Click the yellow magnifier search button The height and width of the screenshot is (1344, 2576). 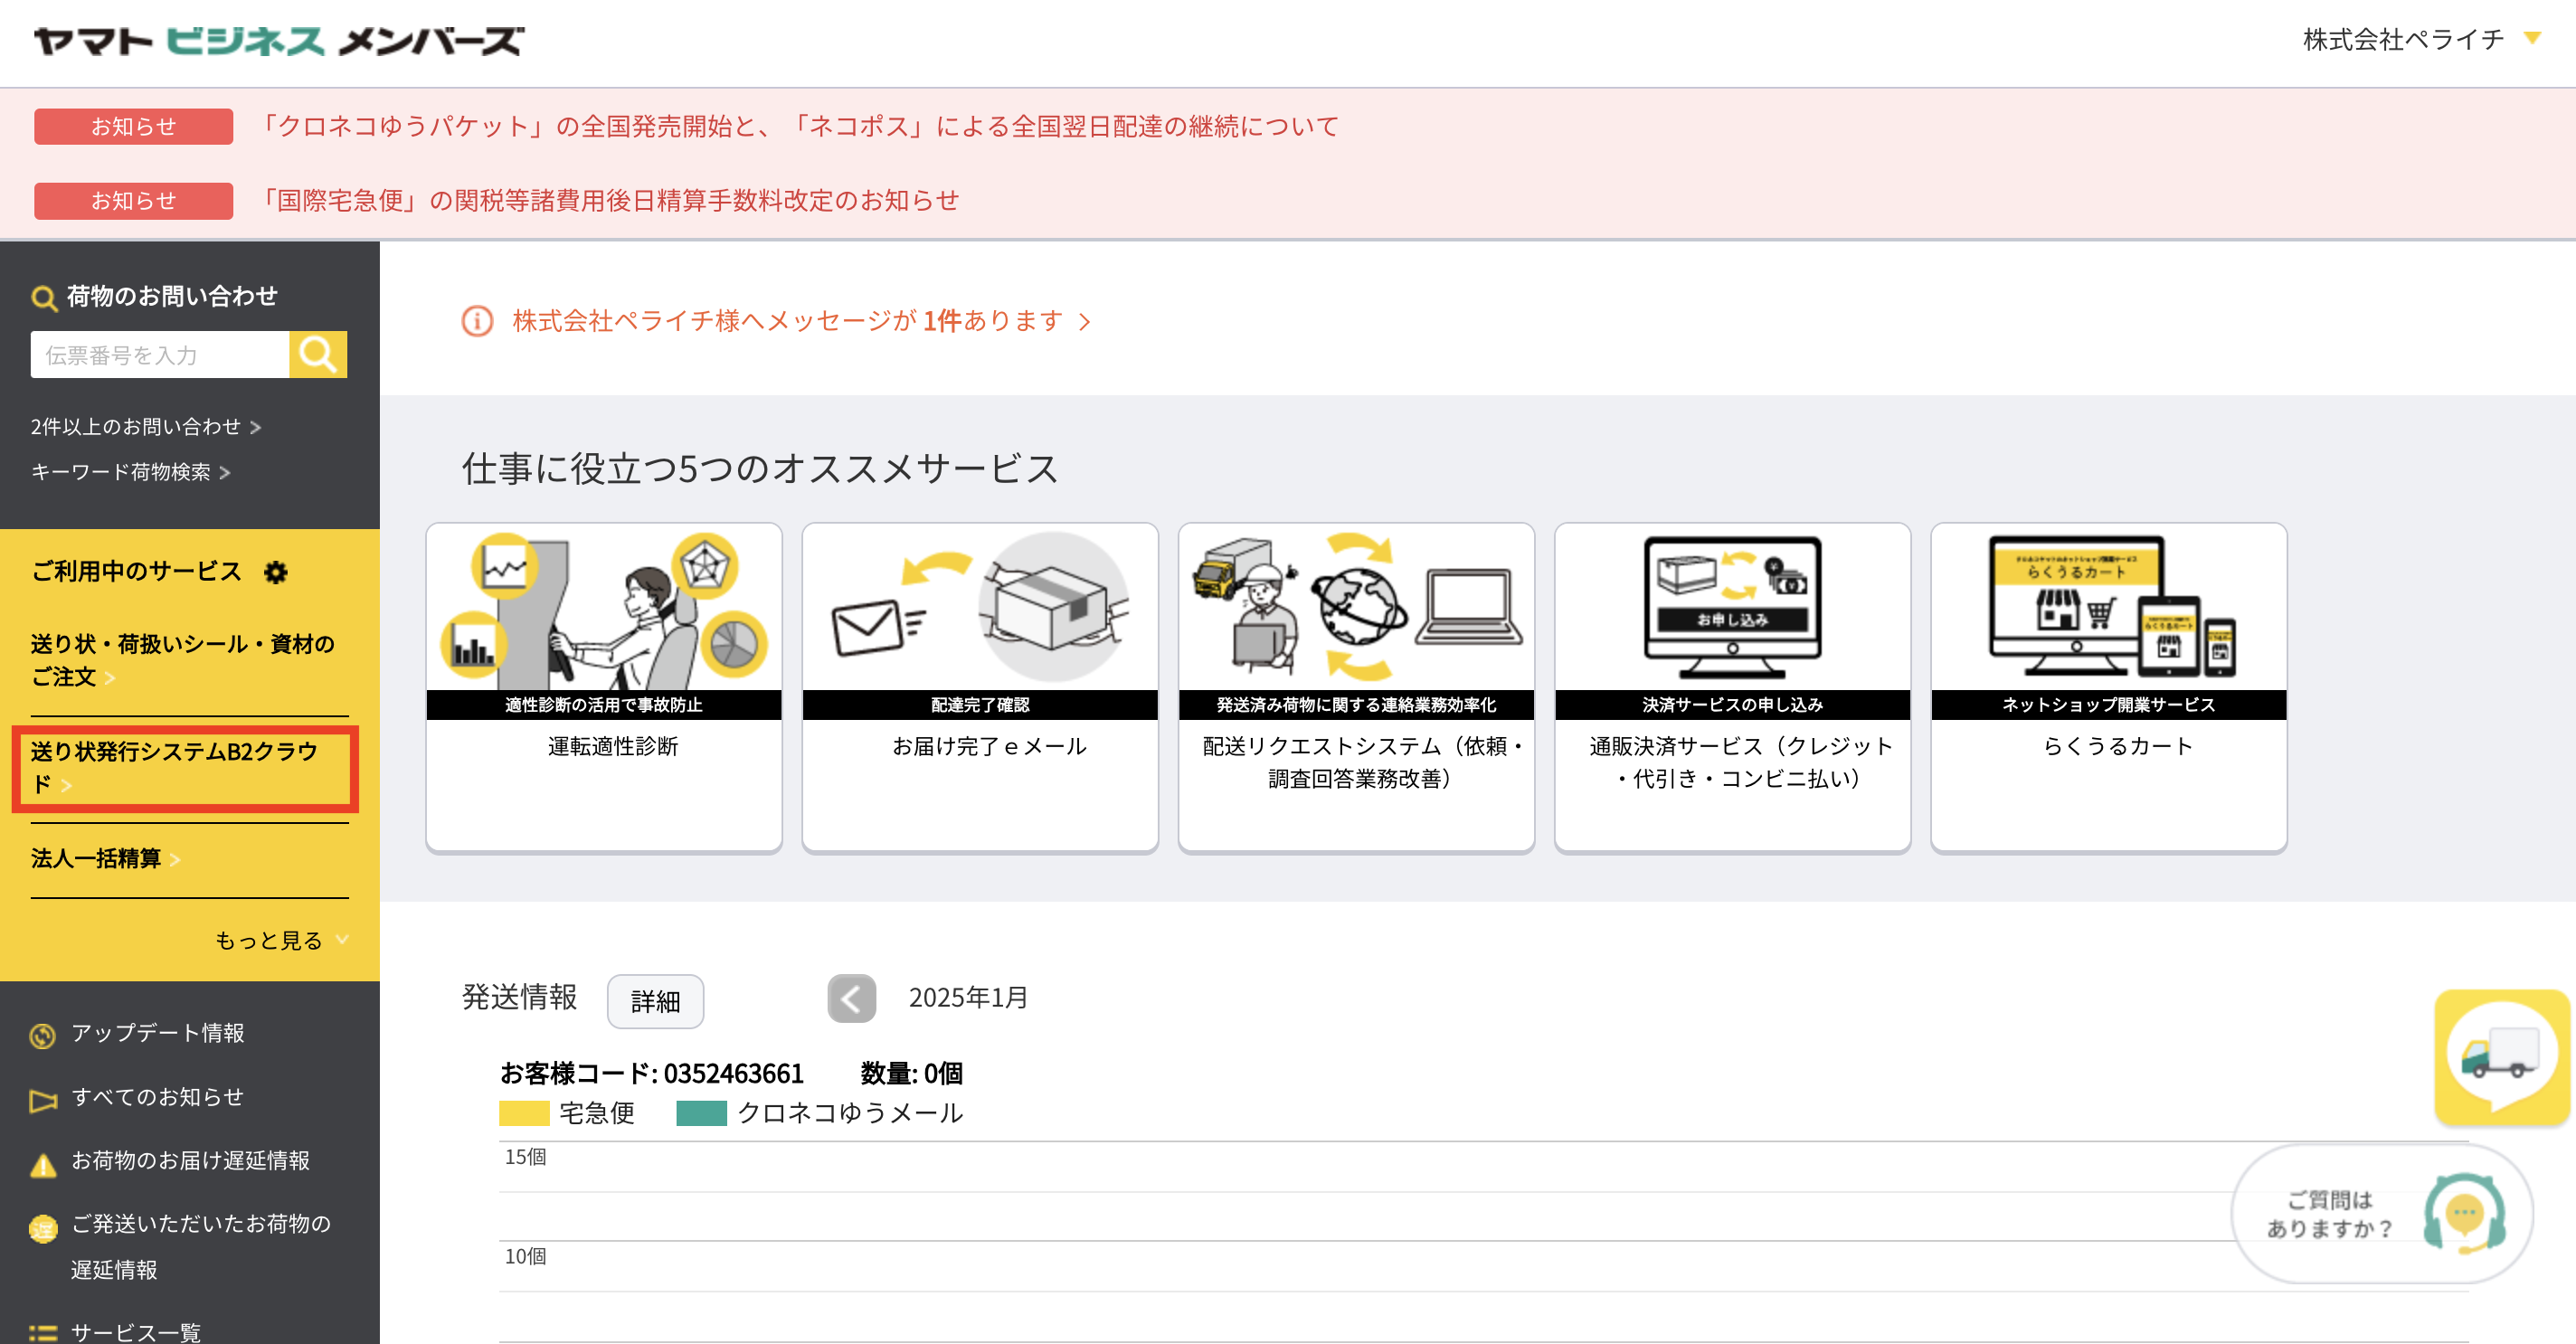click(x=317, y=354)
